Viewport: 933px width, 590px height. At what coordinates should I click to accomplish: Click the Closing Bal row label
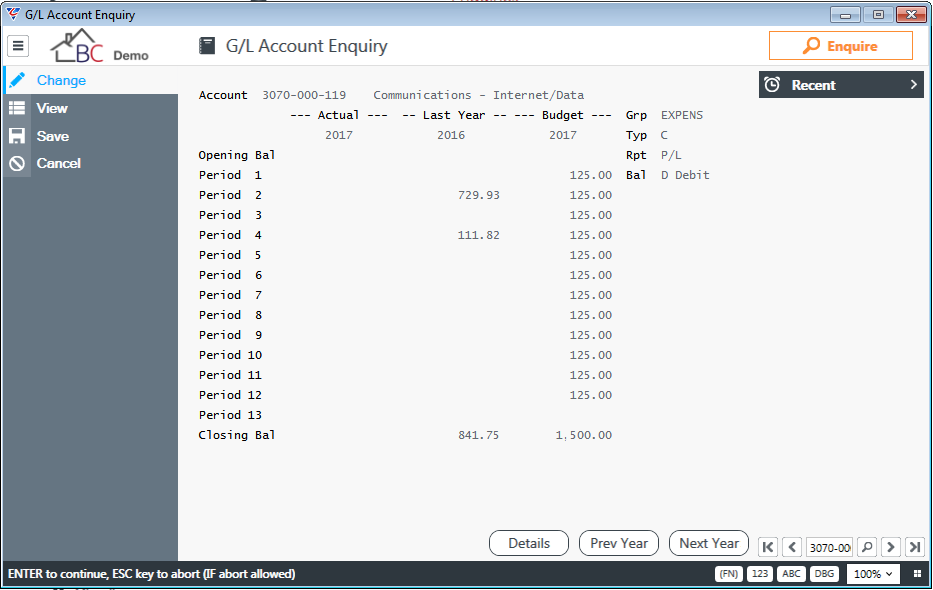[x=237, y=435]
